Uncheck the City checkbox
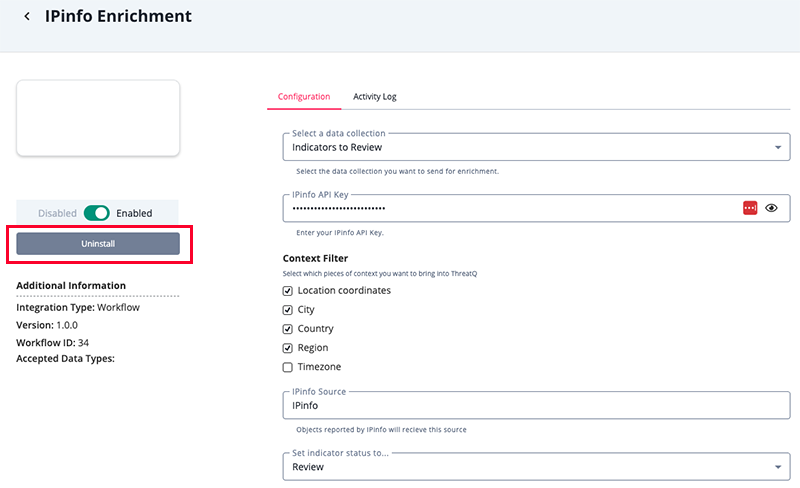 [x=288, y=310]
